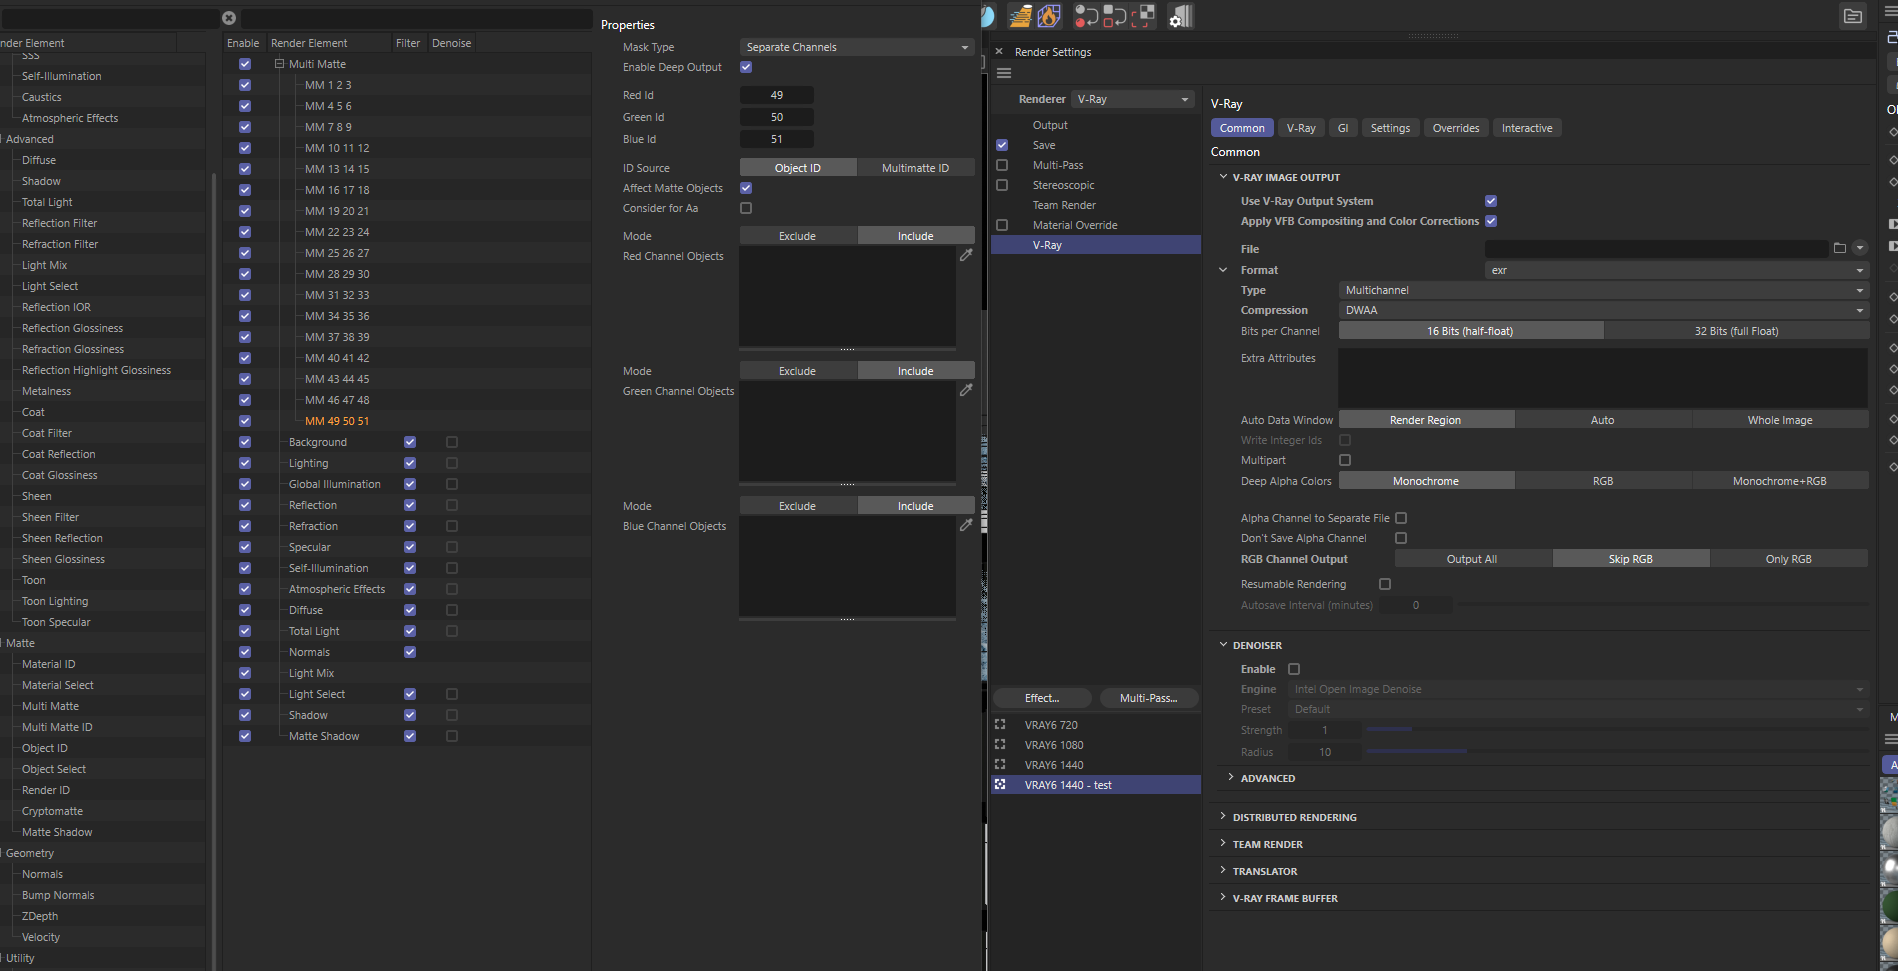Click the Red Id value field
The image size is (1898, 971).
coord(777,95)
